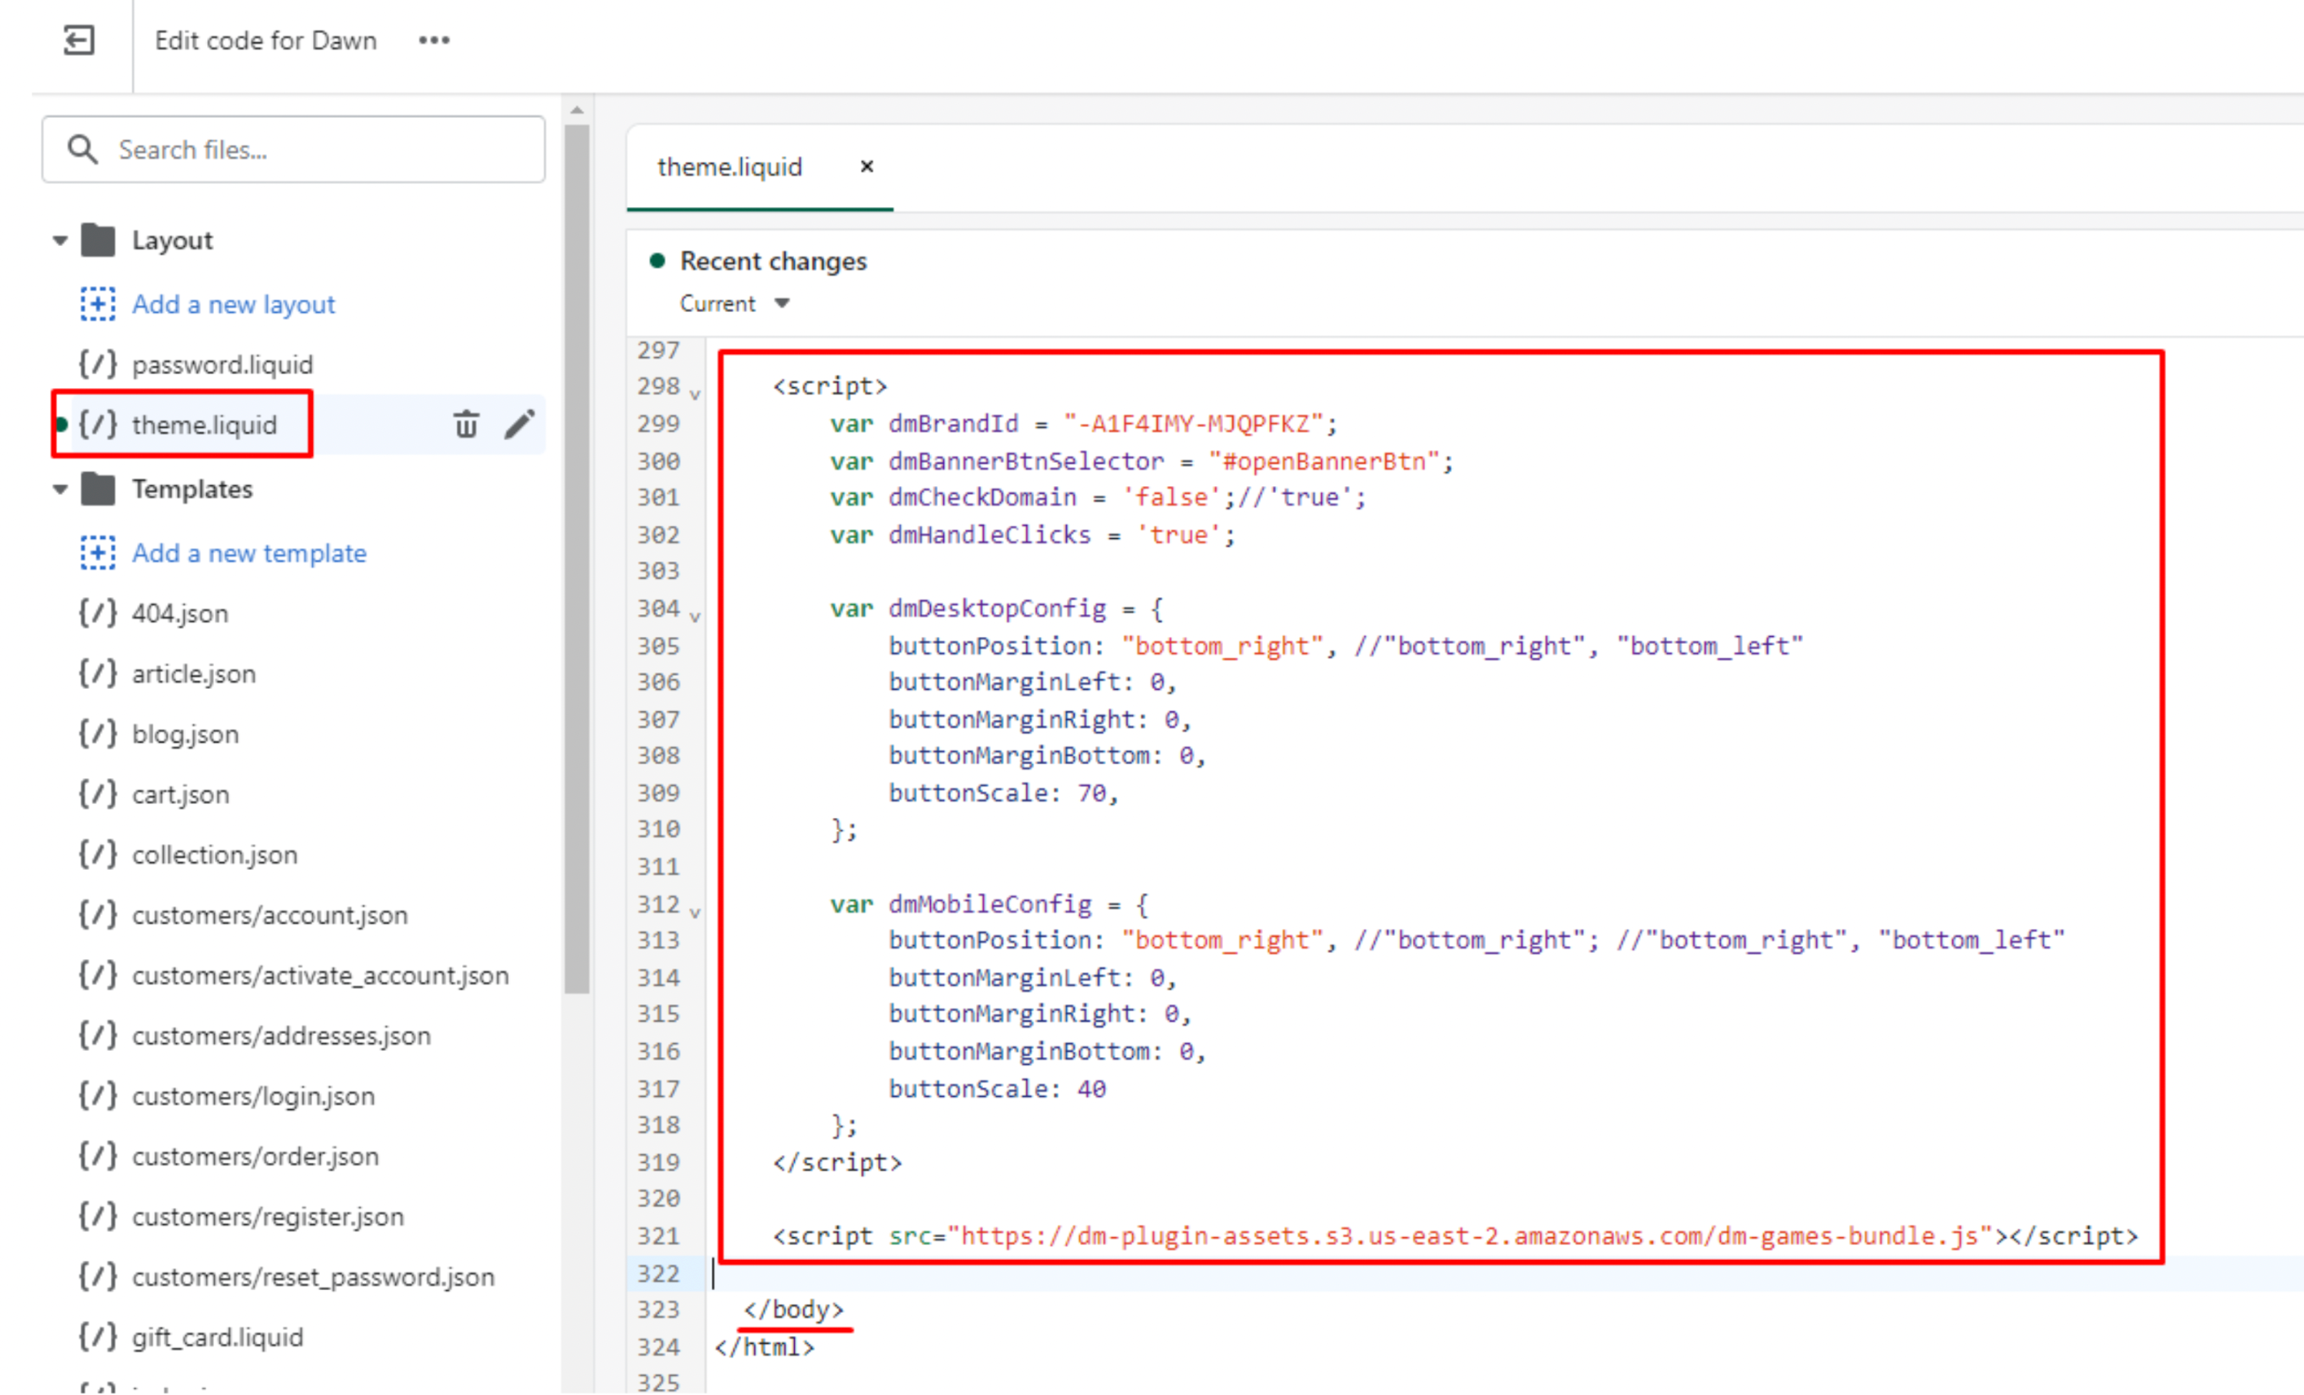Screen dimensions: 2304x1395
Task: Click the customers/addresses.json file icon
Action: (98, 1036)
